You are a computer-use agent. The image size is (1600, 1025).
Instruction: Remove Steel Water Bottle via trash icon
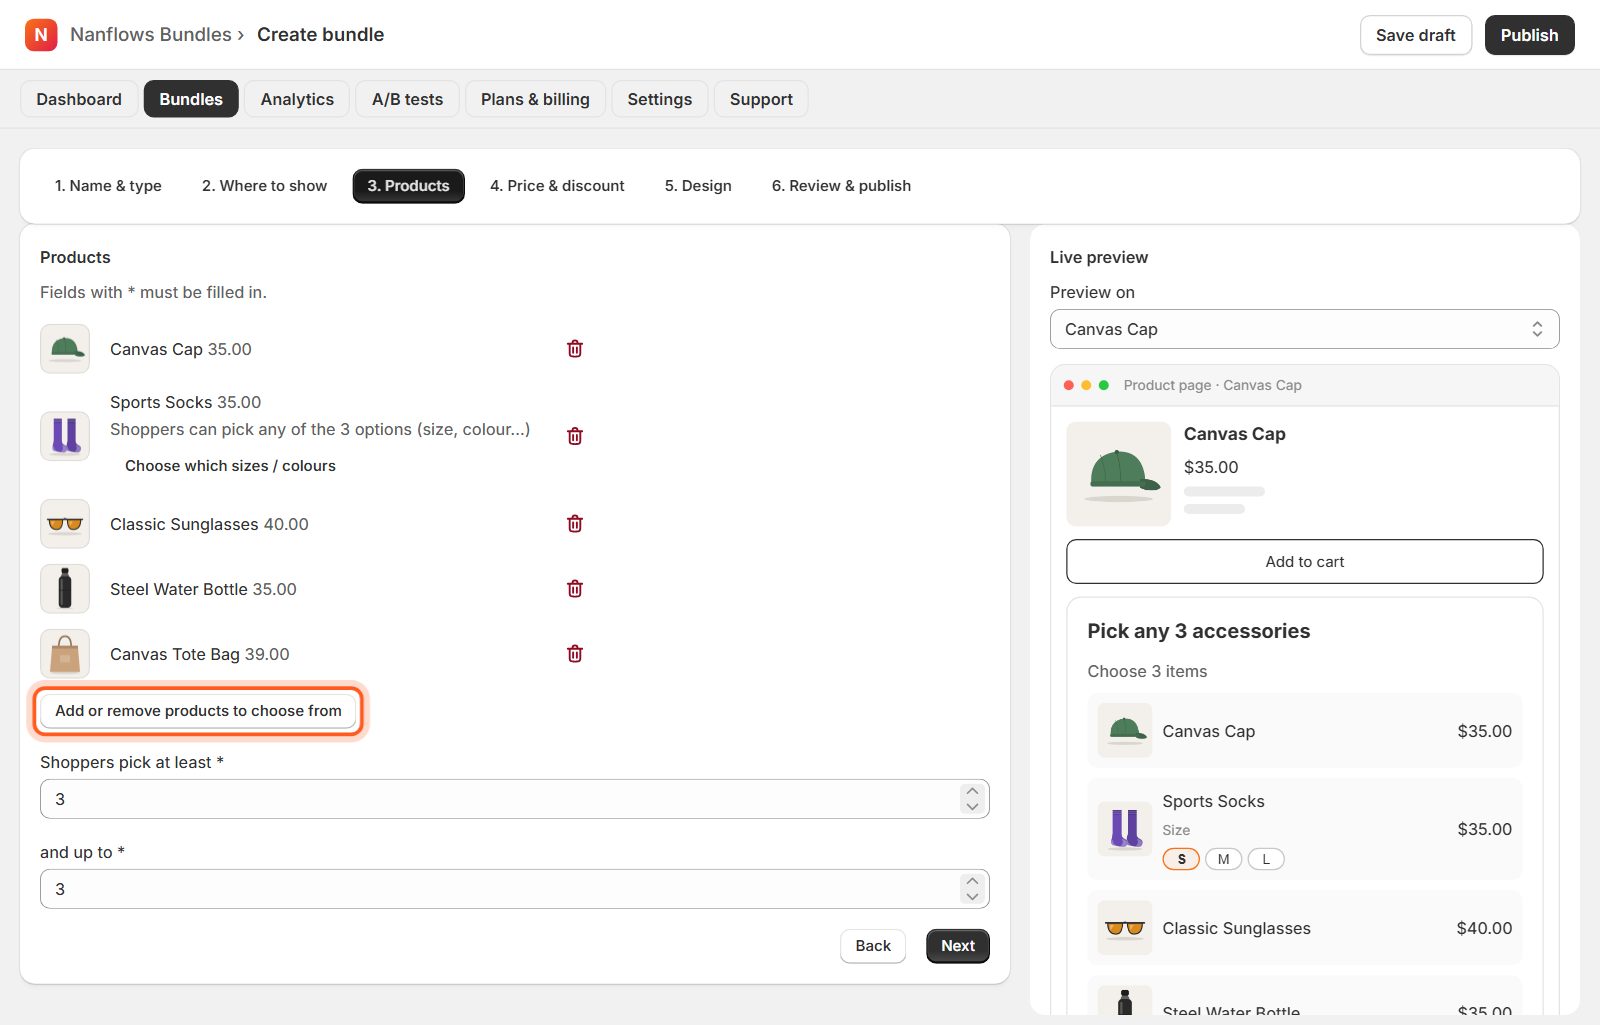pyautogui.click(x=575, y=589)
